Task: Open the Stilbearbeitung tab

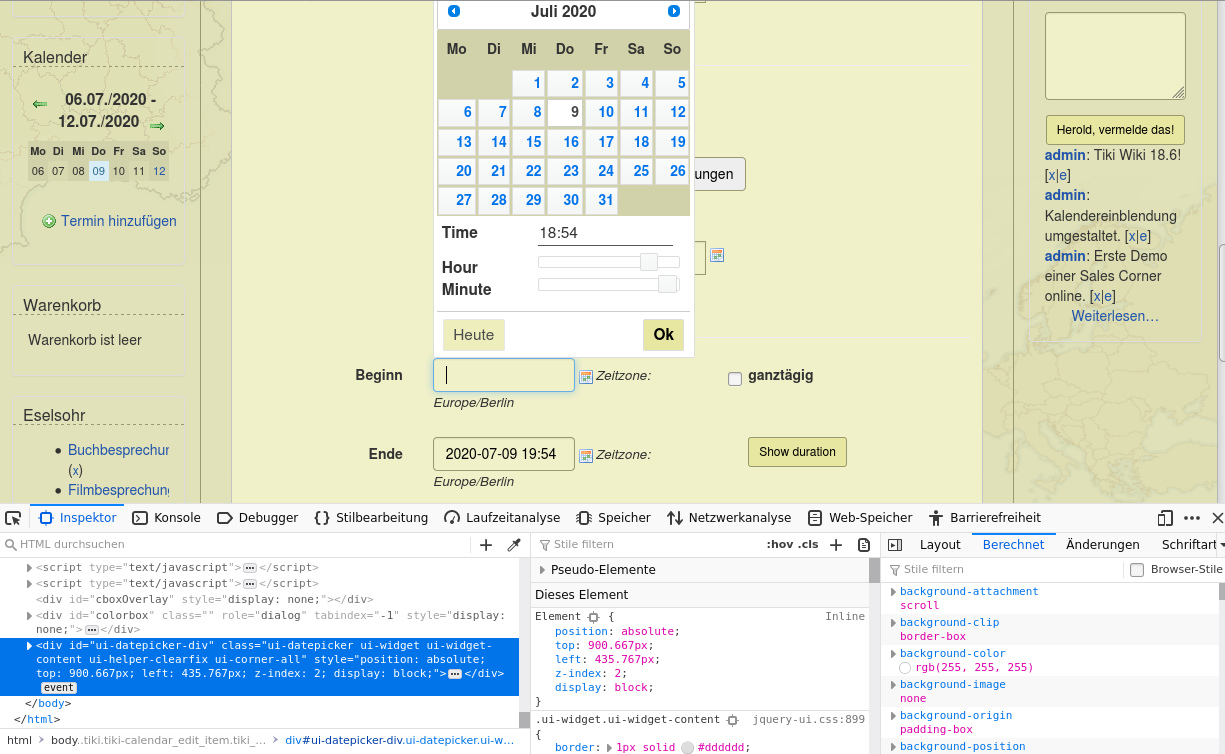Action: pos(371,518)
